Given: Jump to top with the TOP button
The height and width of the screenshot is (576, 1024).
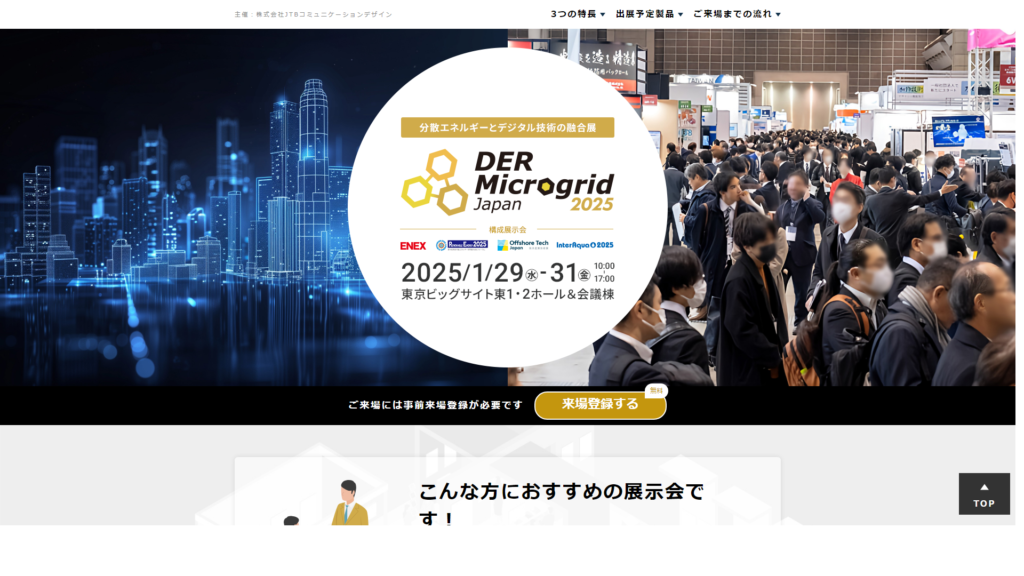Looking at the screenshot, I should tap(984, 494).
